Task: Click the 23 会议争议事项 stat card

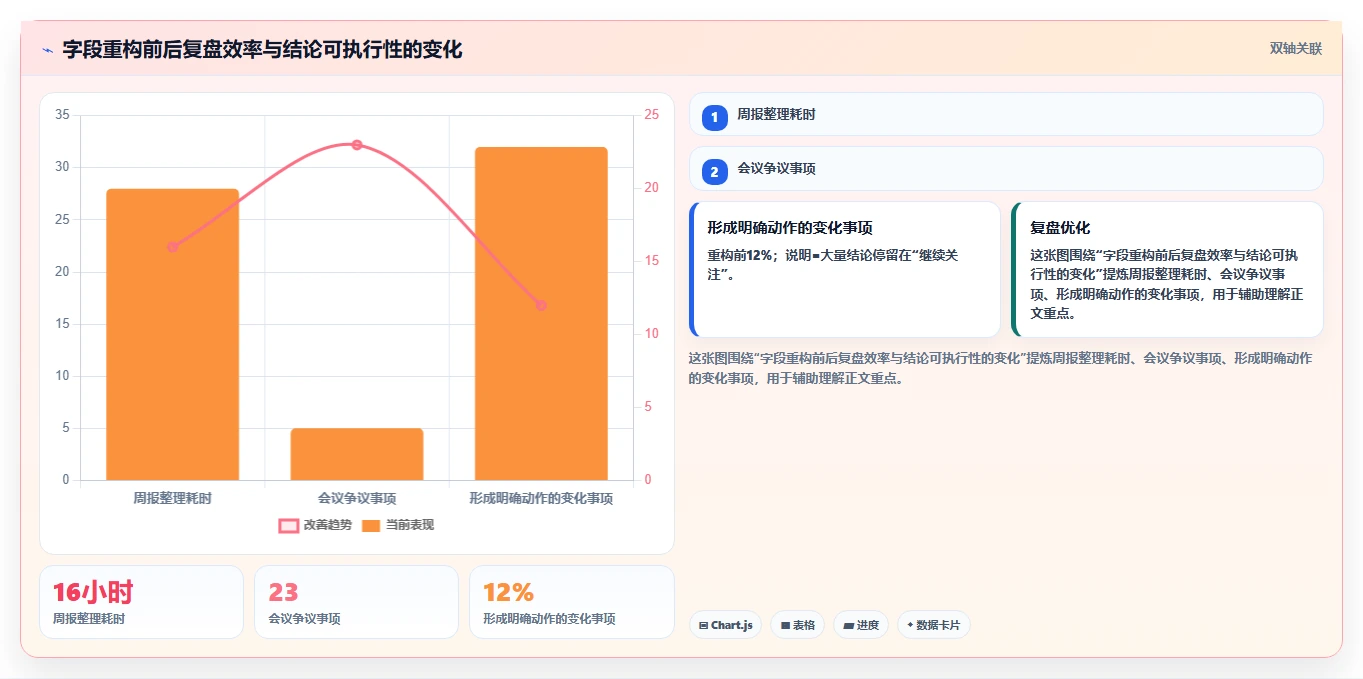Action: click(356, 602)
